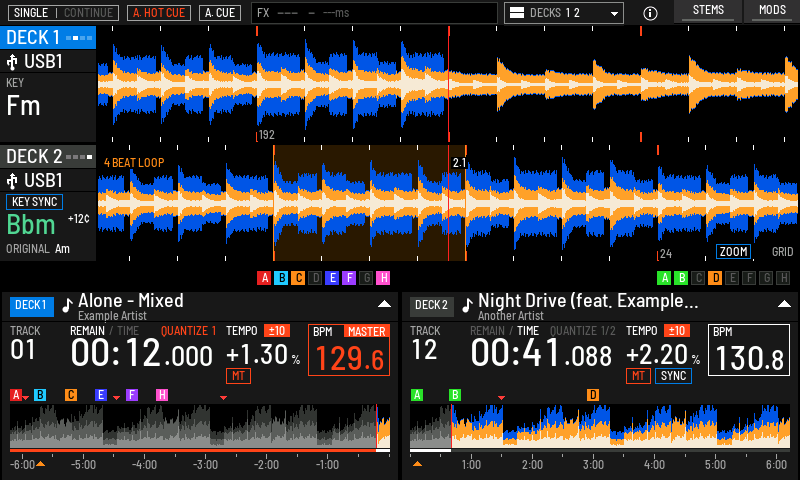Trigger Deck 2 hot cue D orange pad
The height and width of the screenshot is (480, 800).
715,278
